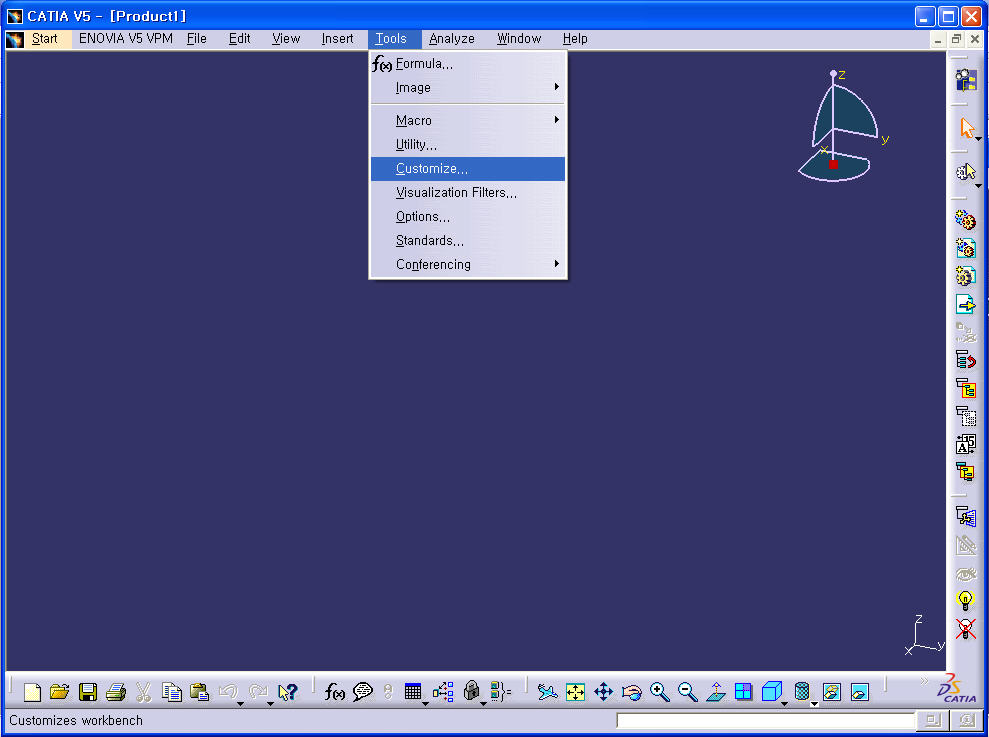Click the What's This help icon
The image size is (989, 737).
tap(288, 692)
